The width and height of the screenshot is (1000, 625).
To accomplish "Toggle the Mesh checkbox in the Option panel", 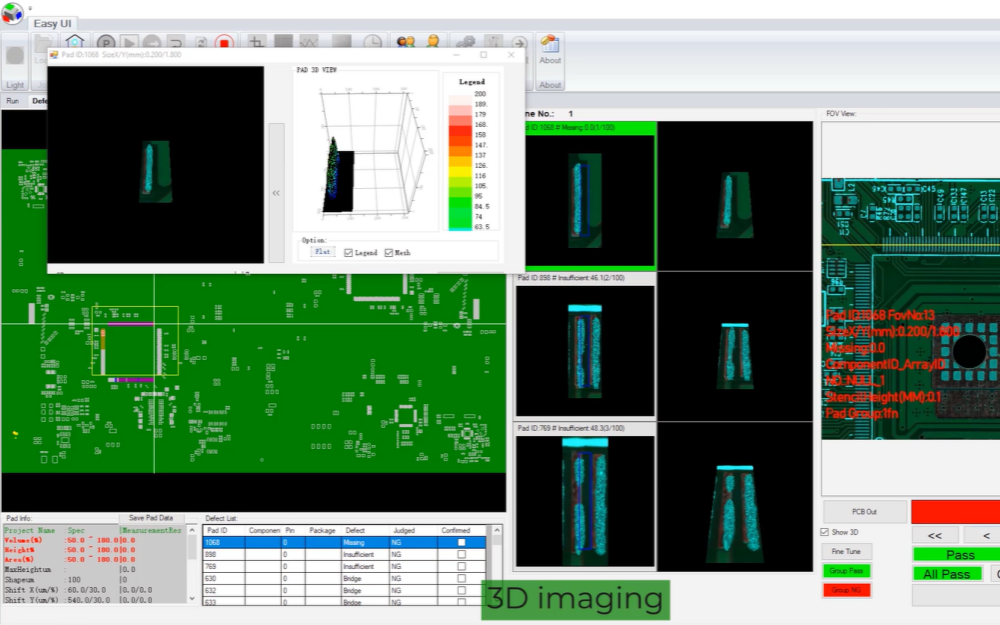I will tap(388, 253).
